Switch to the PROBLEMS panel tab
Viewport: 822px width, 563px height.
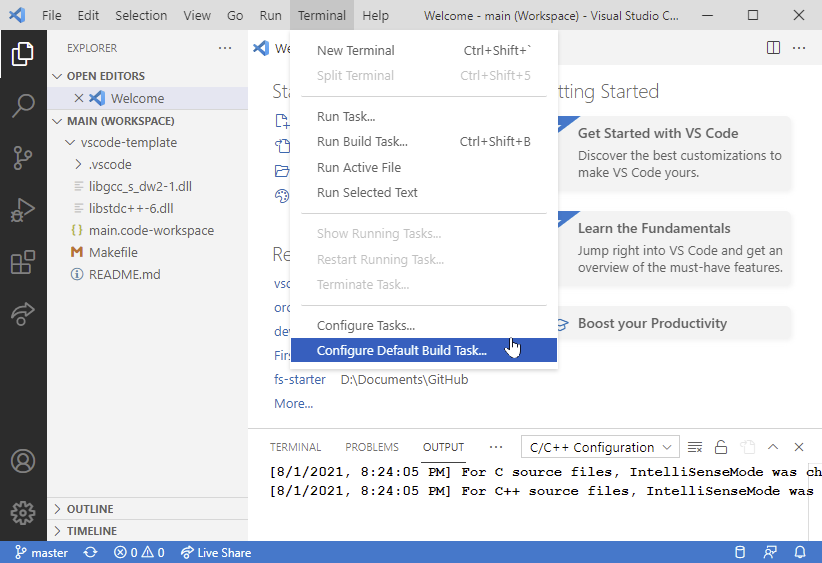[372, 447]
